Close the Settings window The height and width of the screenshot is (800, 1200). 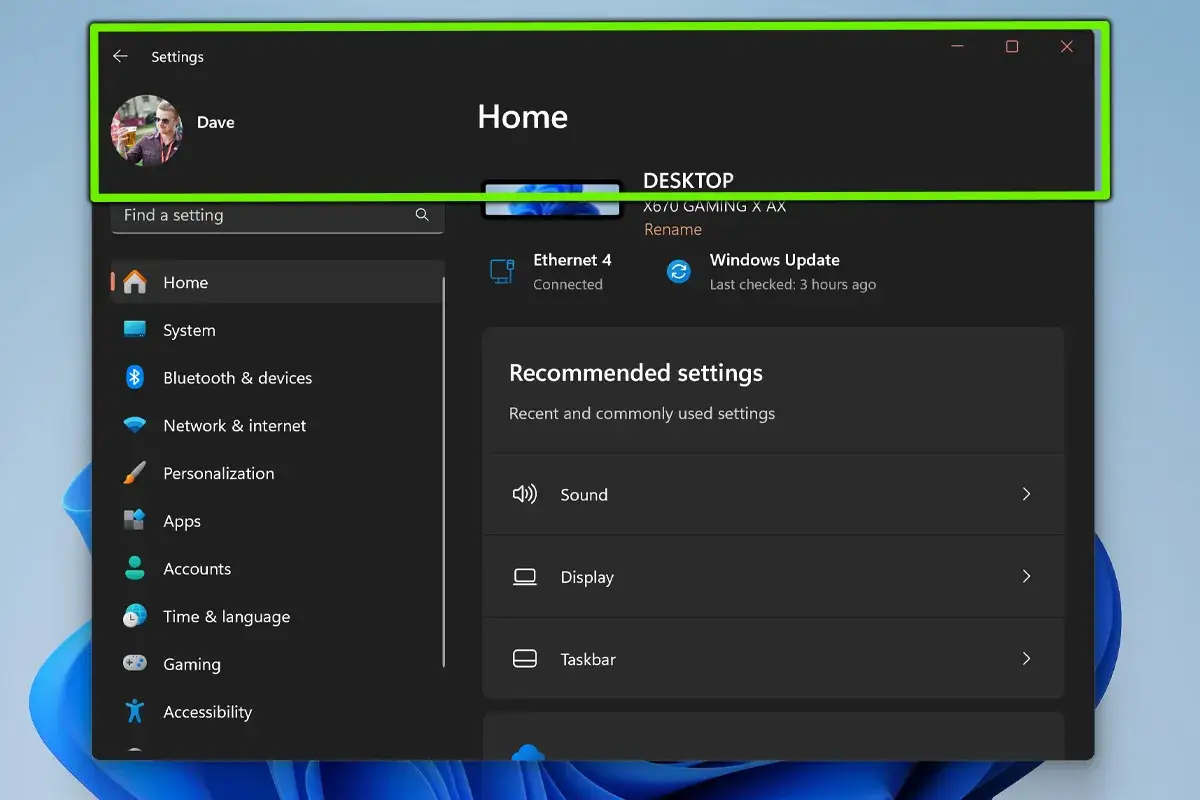coord(1067,47)
